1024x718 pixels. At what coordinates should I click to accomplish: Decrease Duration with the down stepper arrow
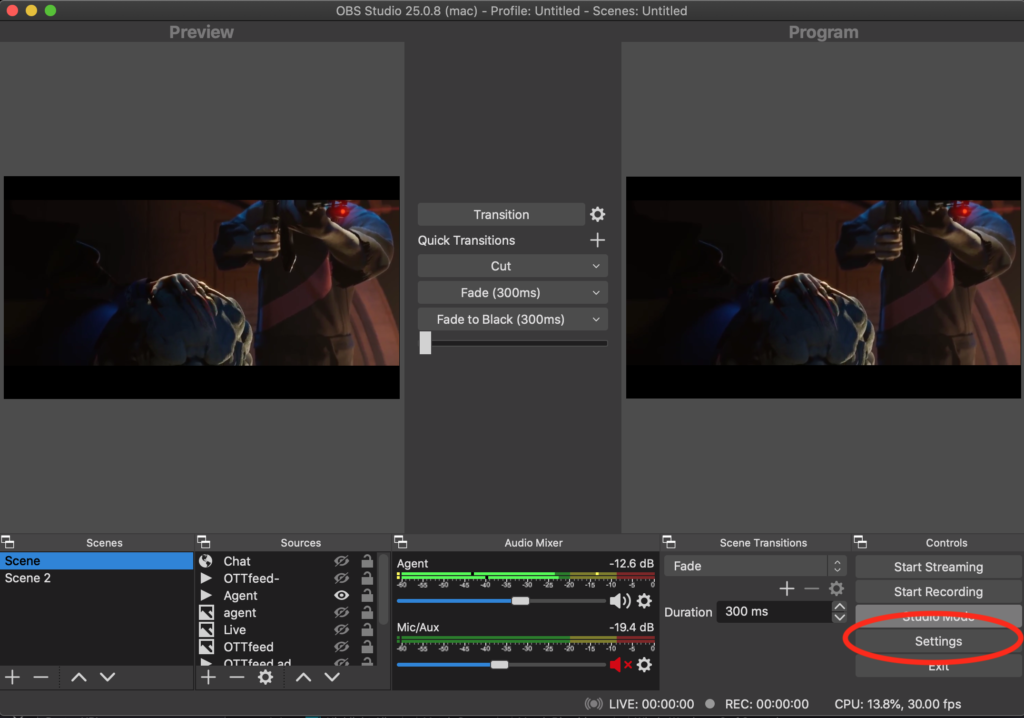[840, 617]
